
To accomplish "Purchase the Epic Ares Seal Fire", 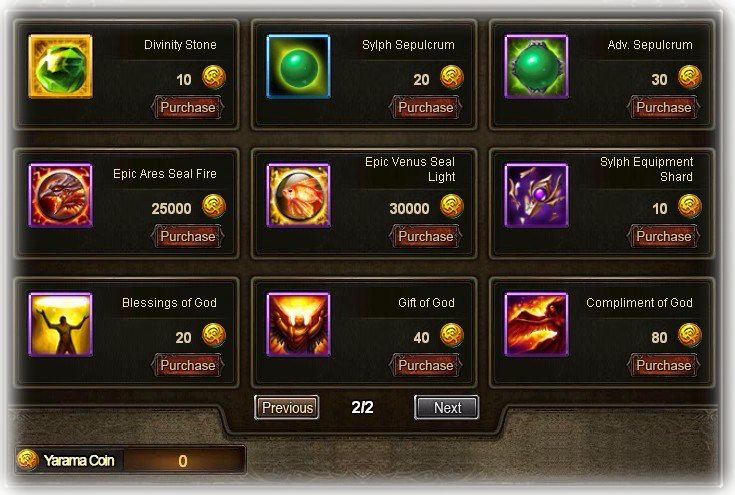I will click(x=188, y=236).
